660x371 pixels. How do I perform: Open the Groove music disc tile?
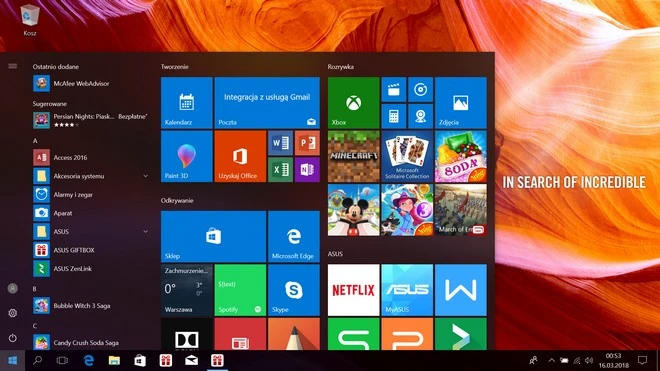(420, 89)
